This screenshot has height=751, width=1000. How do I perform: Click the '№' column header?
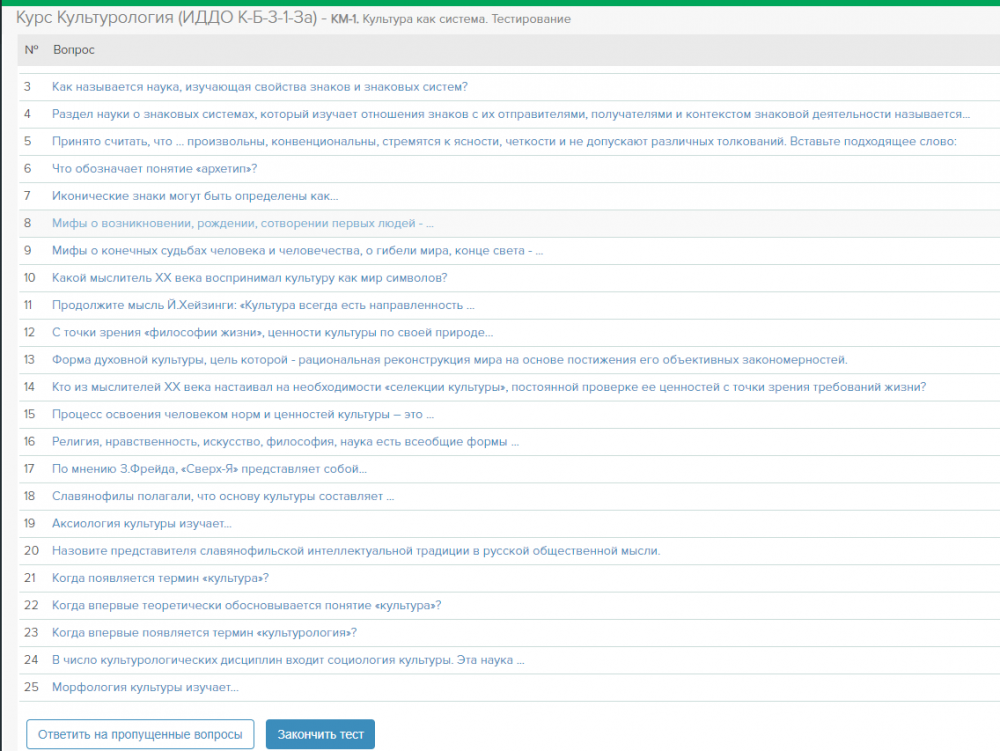31,50
